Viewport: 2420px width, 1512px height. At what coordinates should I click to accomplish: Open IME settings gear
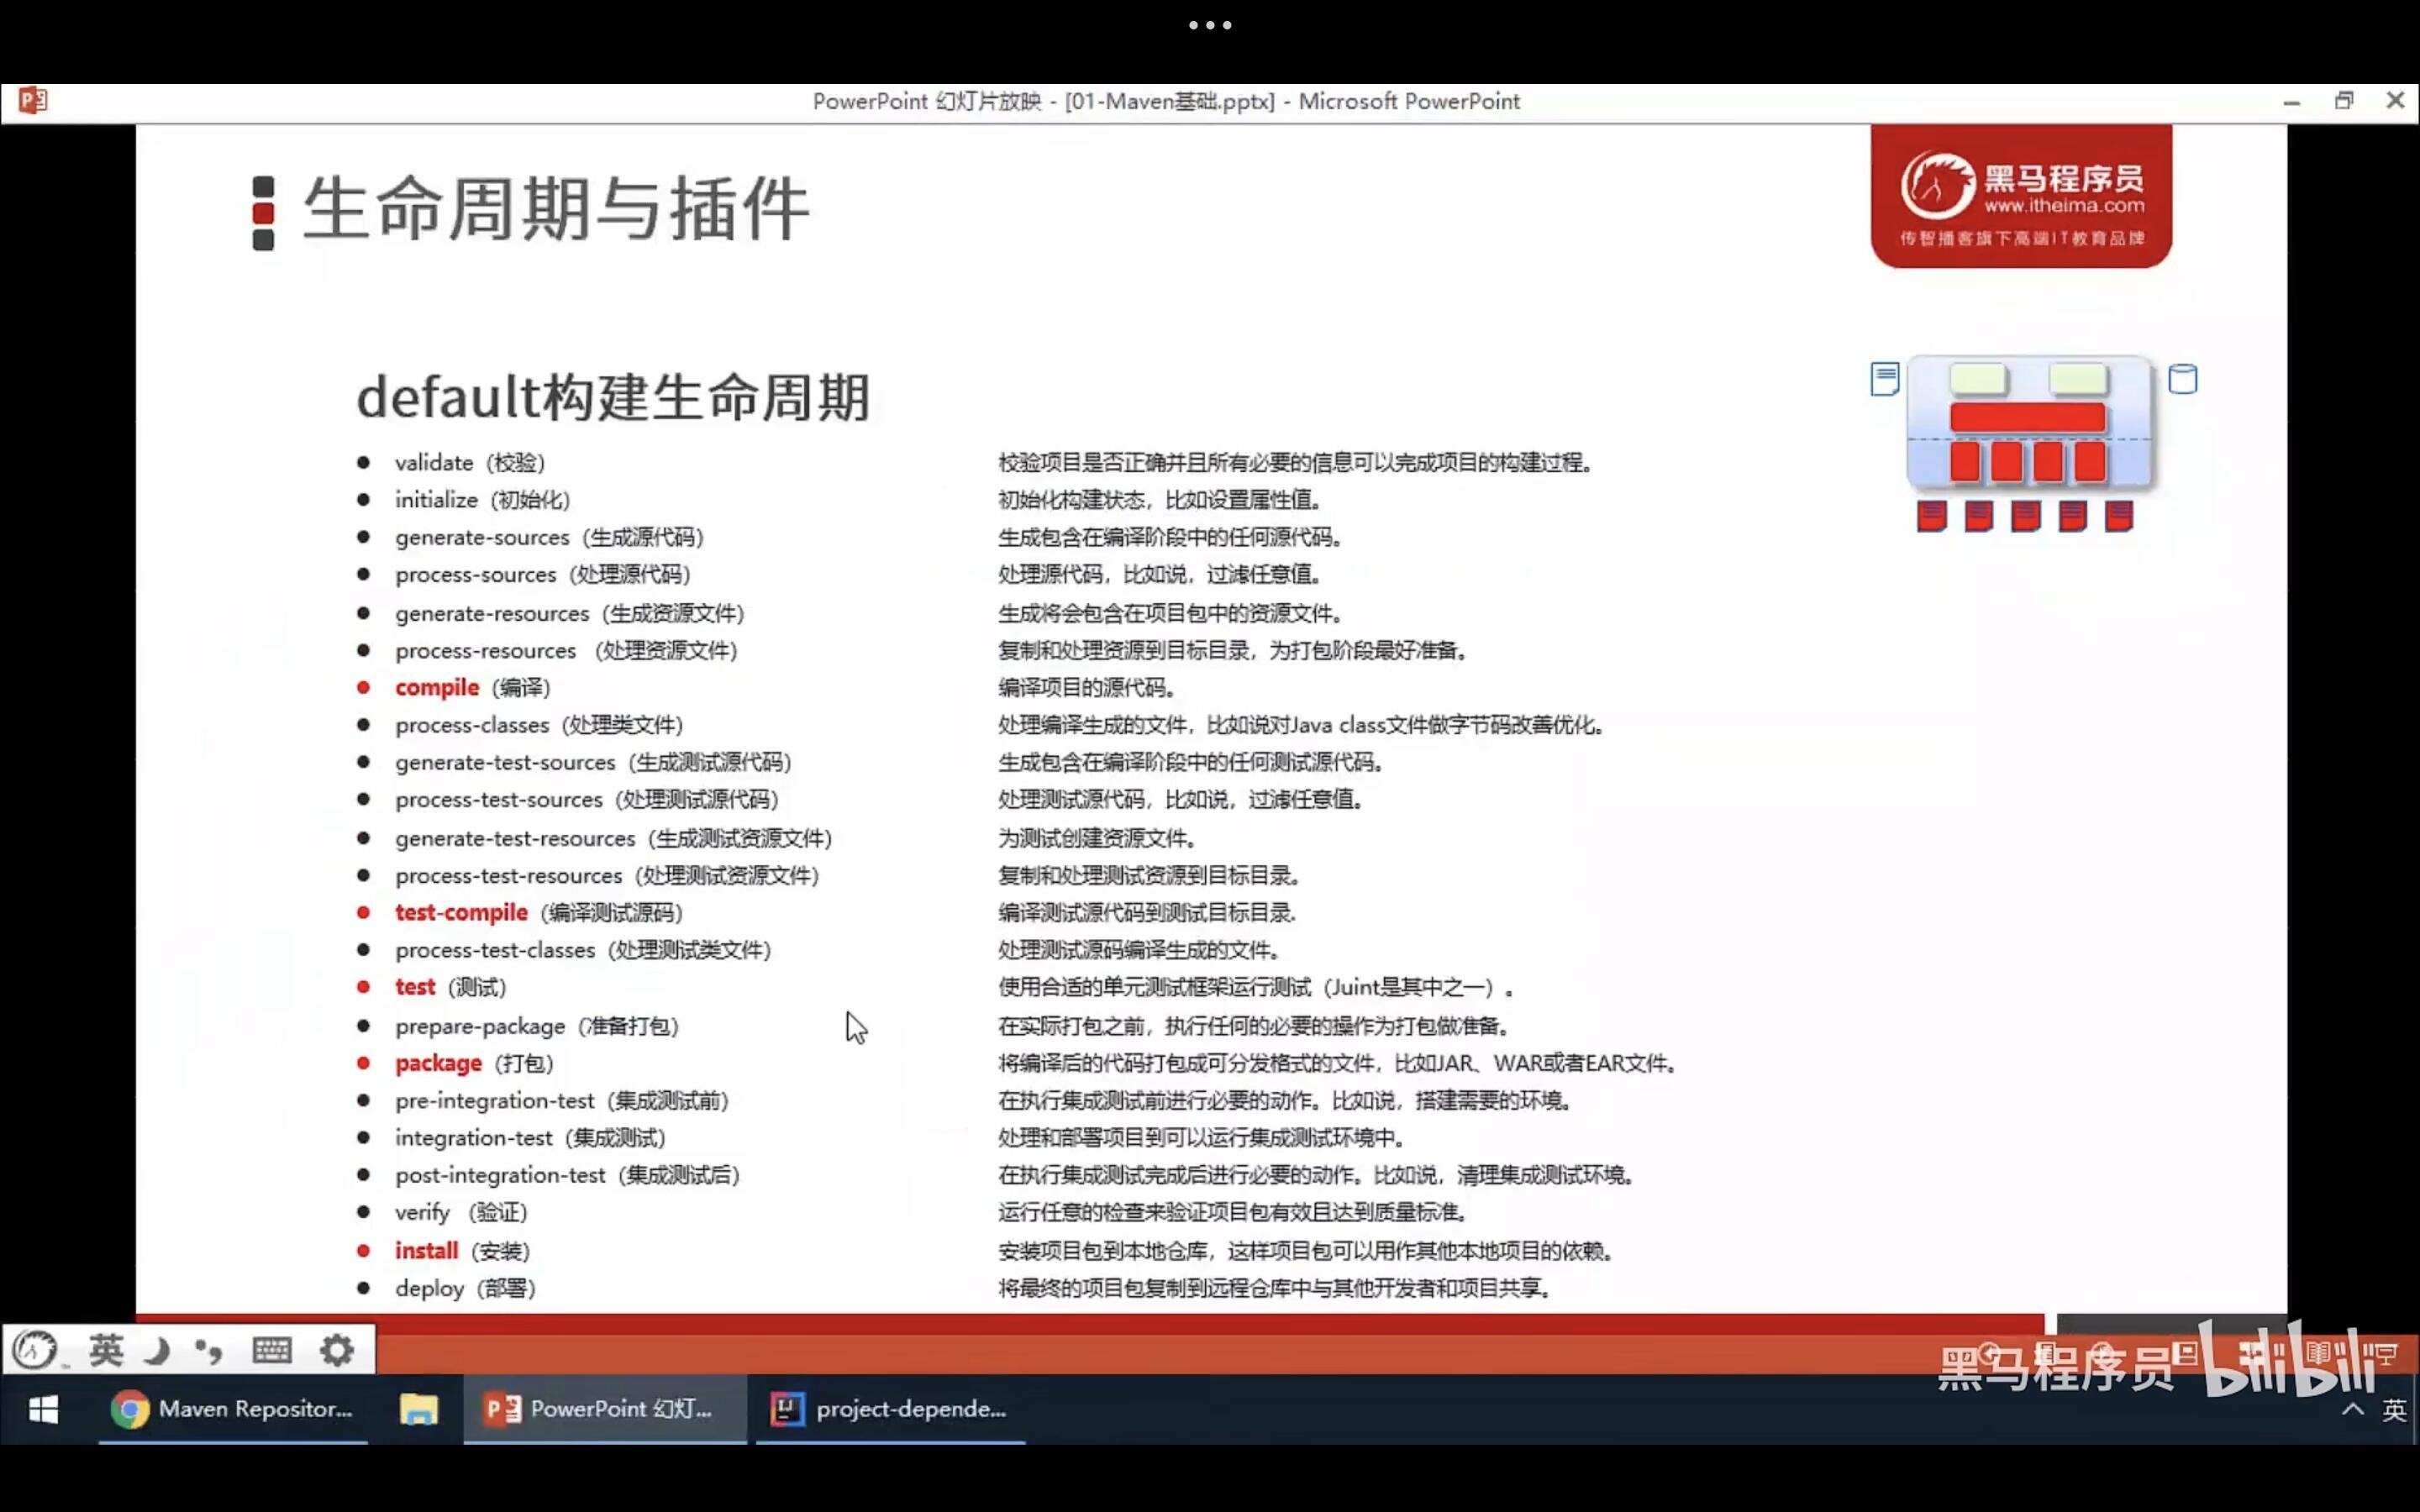click(337, 1350)
